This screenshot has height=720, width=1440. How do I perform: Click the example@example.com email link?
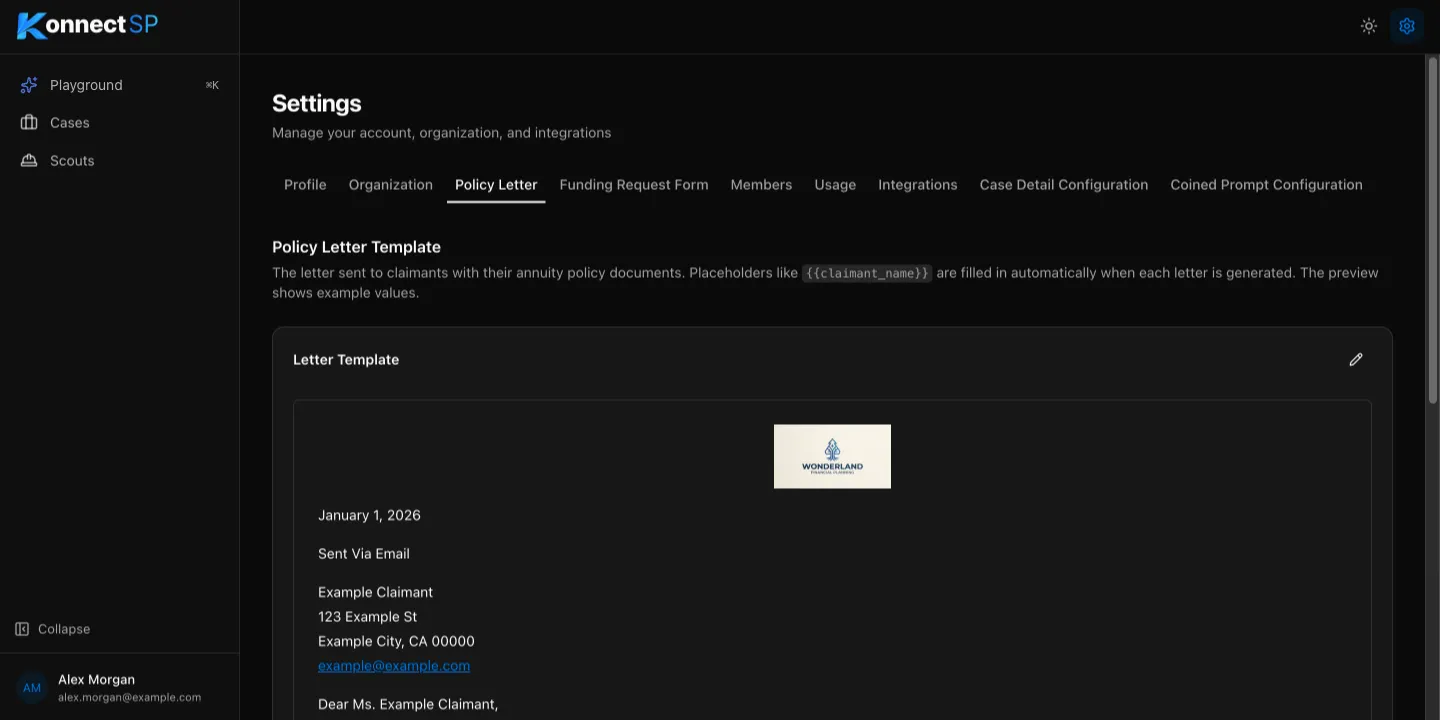pos(394,665)
